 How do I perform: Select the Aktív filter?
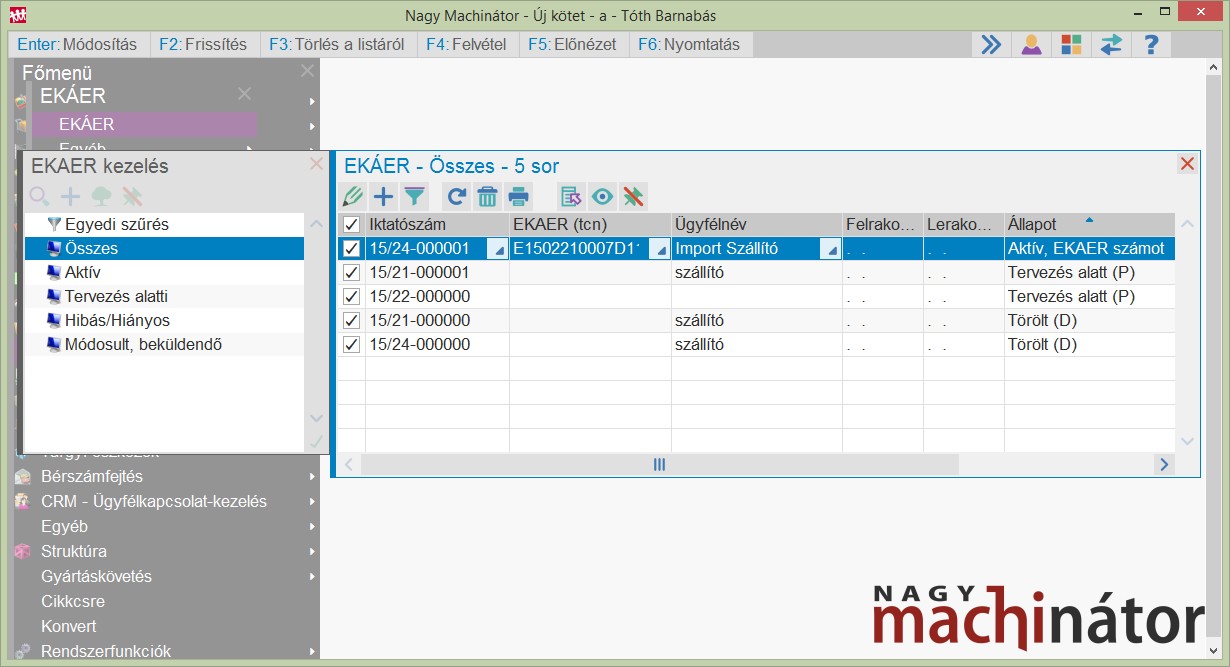[x=164, y=272]
